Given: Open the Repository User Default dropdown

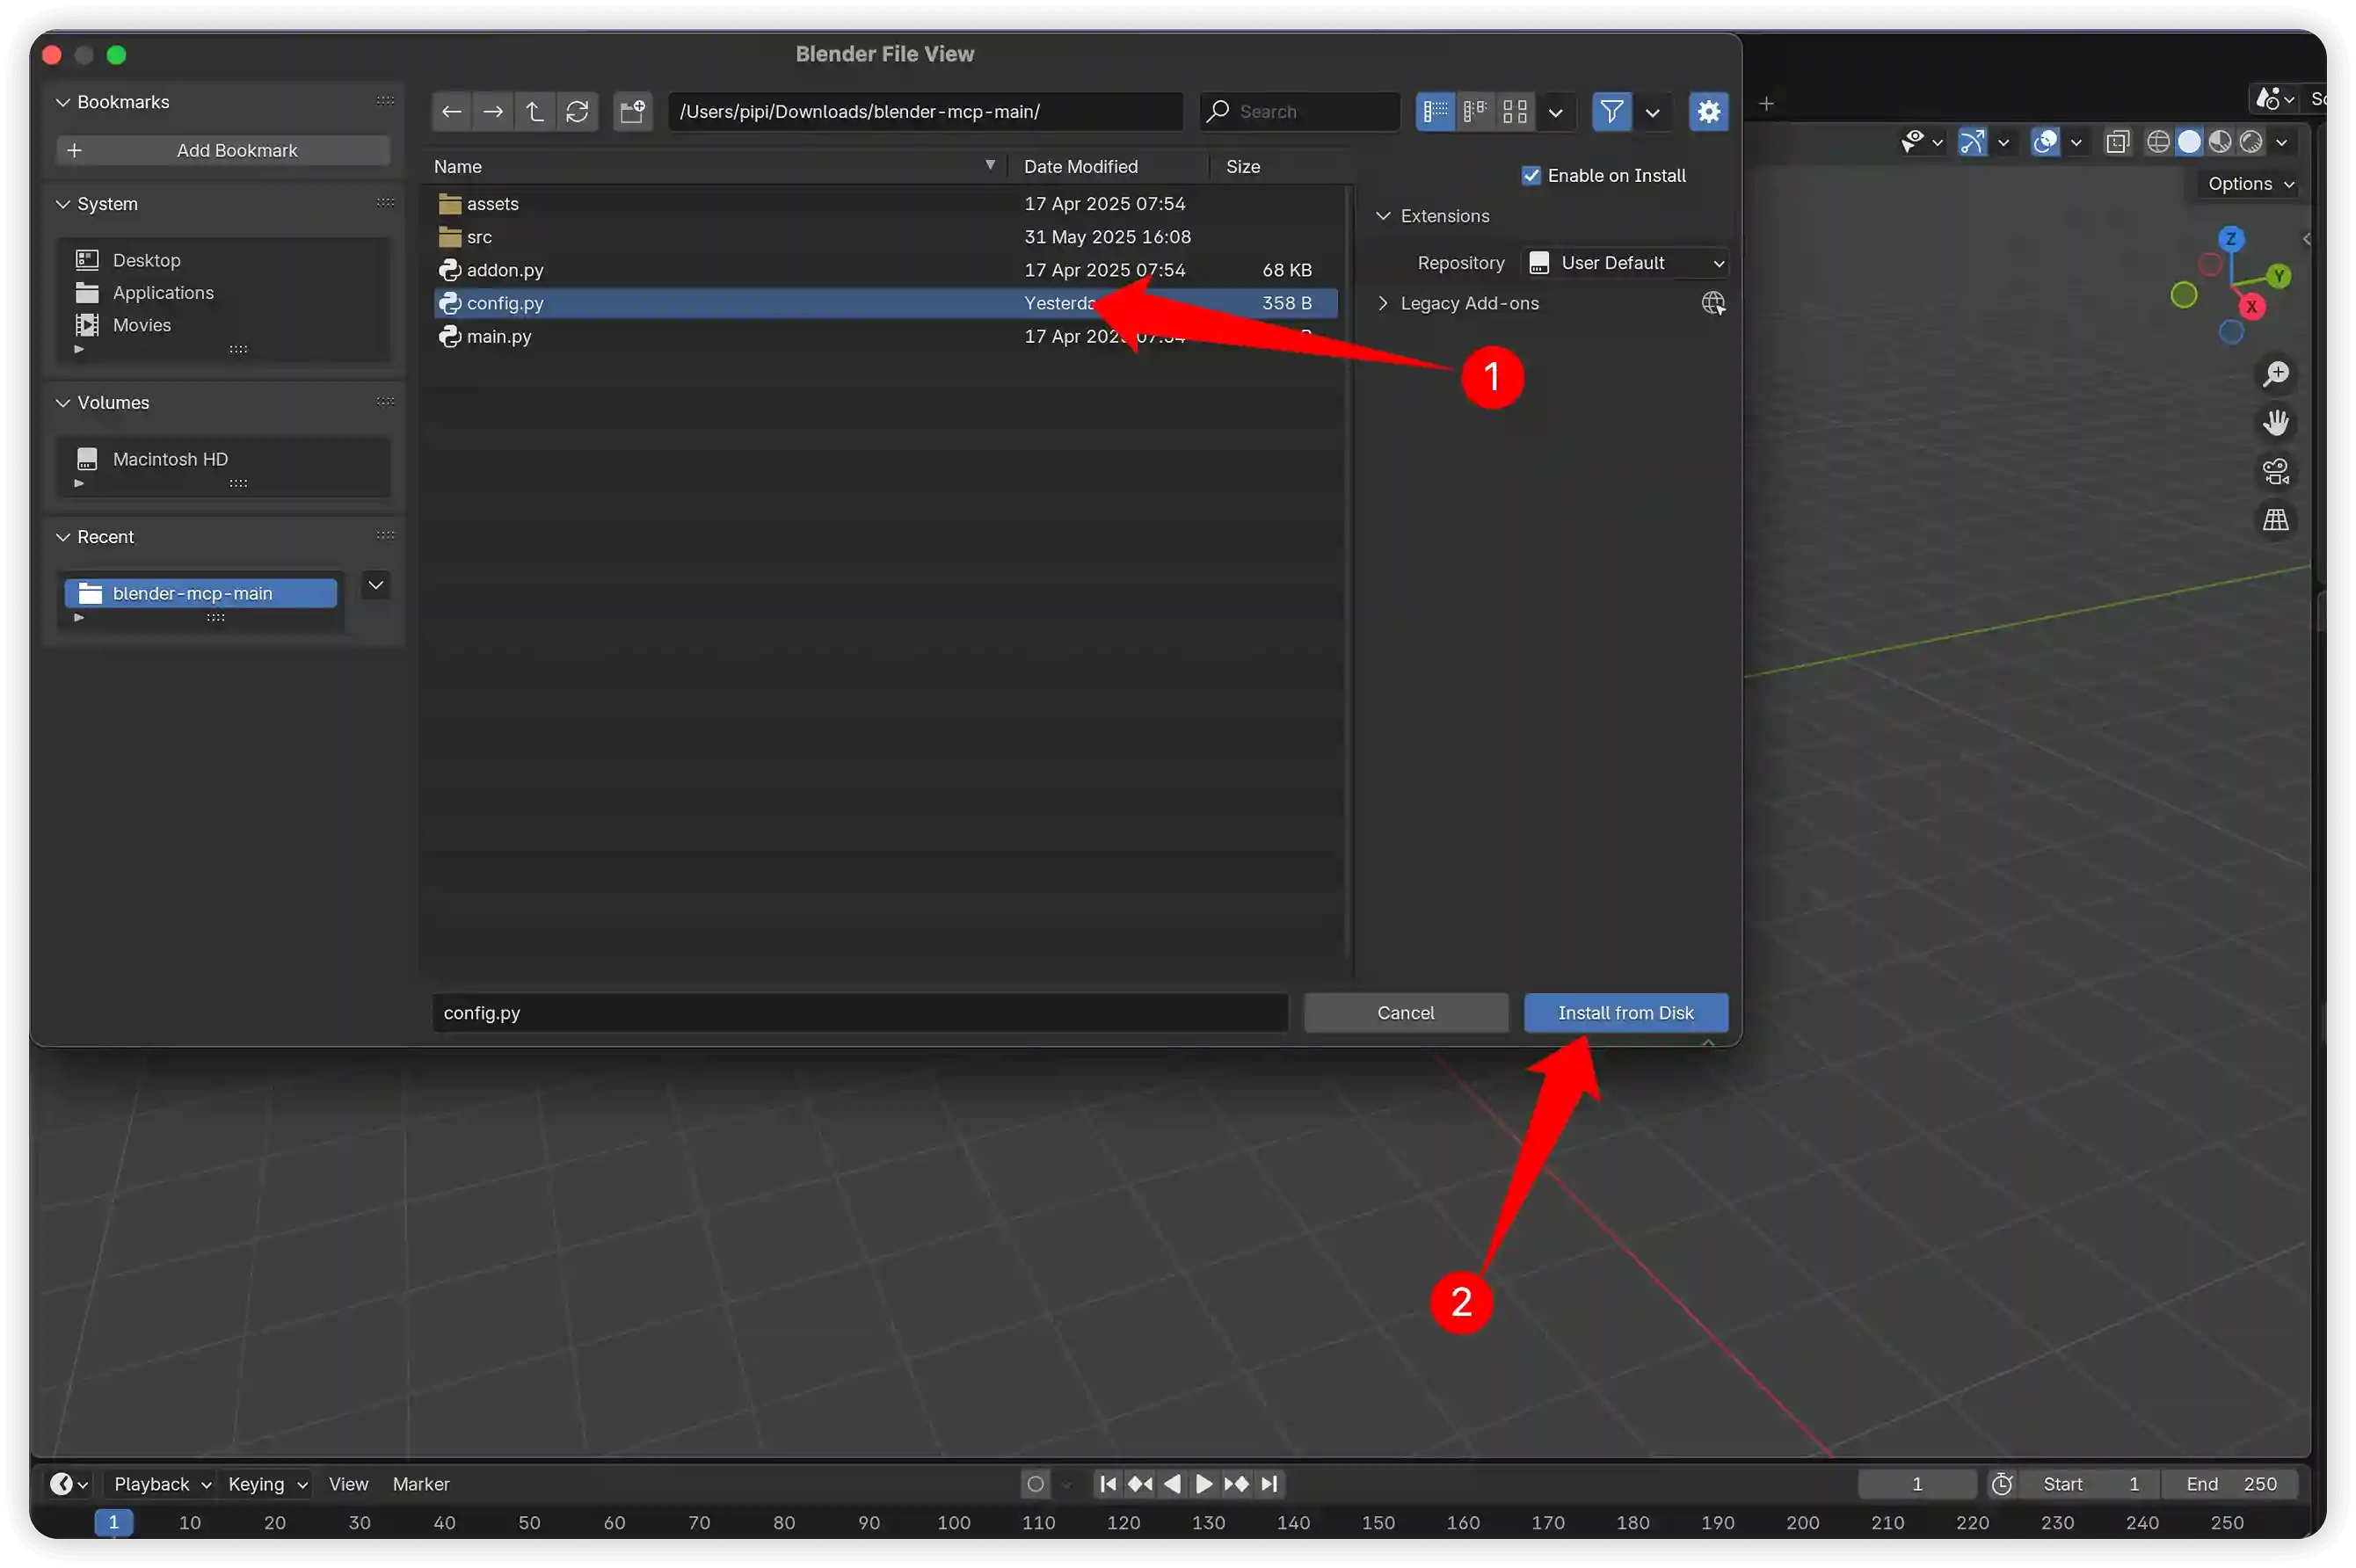Looking at the screenshot, I should 1625,263.
